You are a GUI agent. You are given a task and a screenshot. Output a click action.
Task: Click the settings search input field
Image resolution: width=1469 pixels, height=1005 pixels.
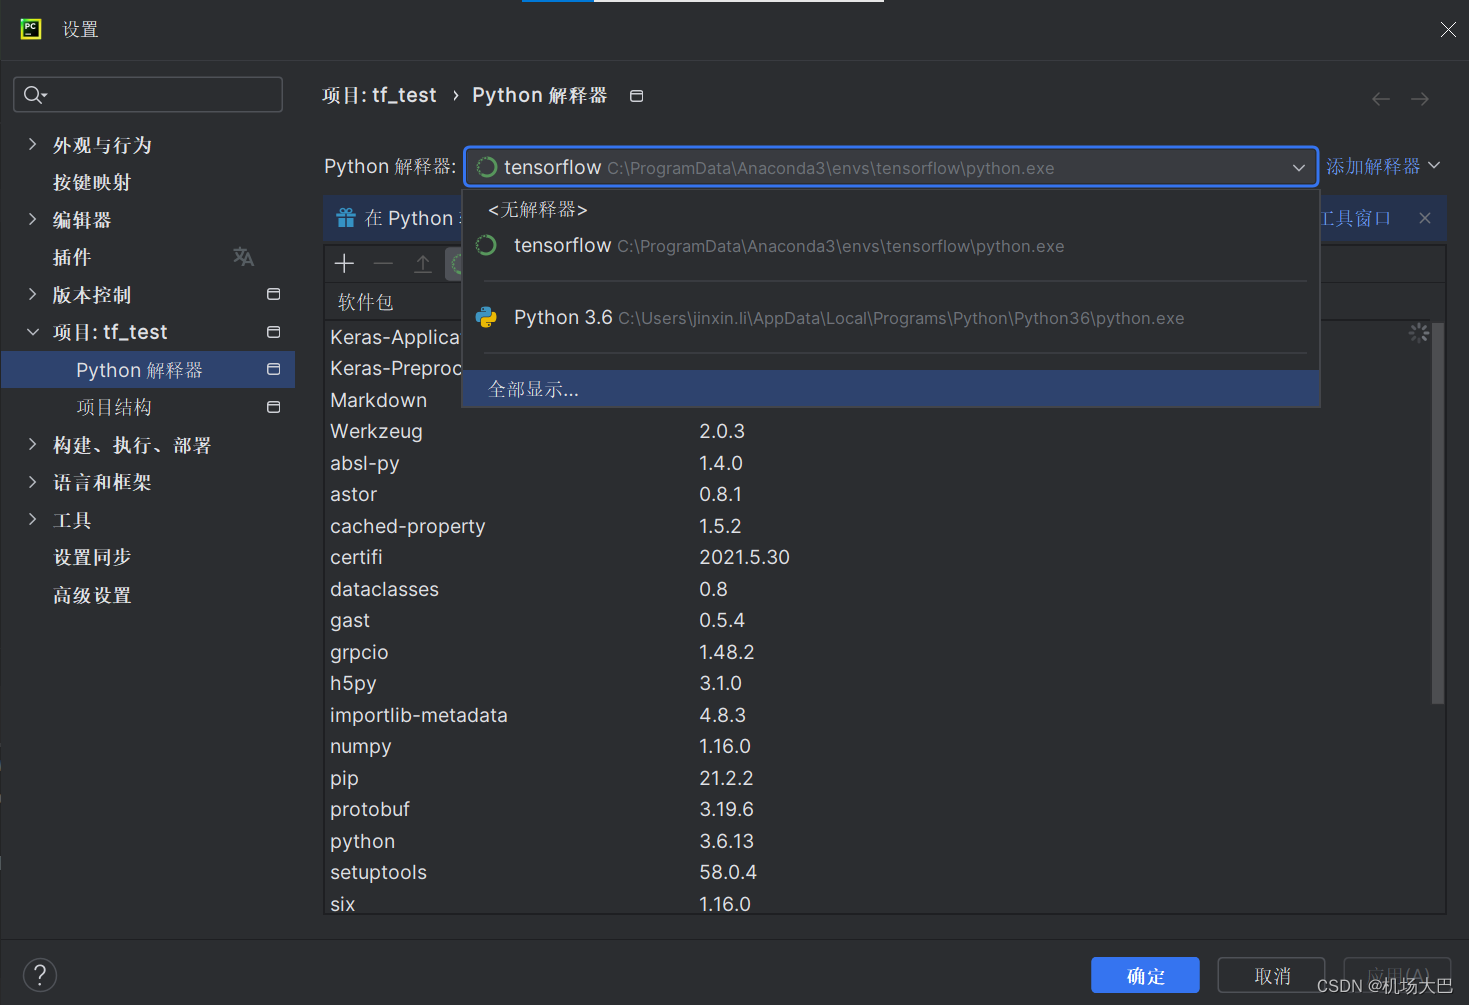coord(148,95)
